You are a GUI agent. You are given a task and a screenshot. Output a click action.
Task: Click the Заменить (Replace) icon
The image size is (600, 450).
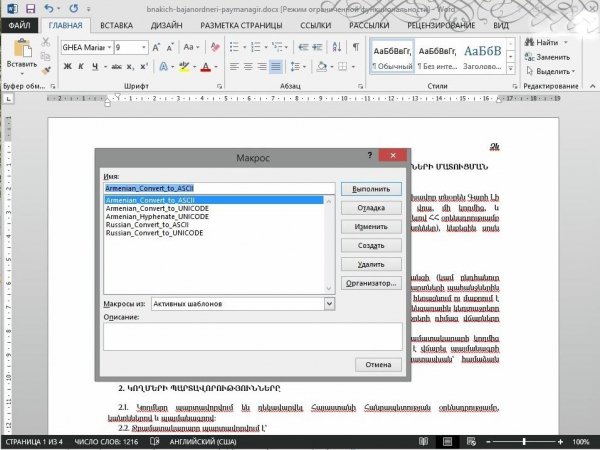(x=530, y=57)
